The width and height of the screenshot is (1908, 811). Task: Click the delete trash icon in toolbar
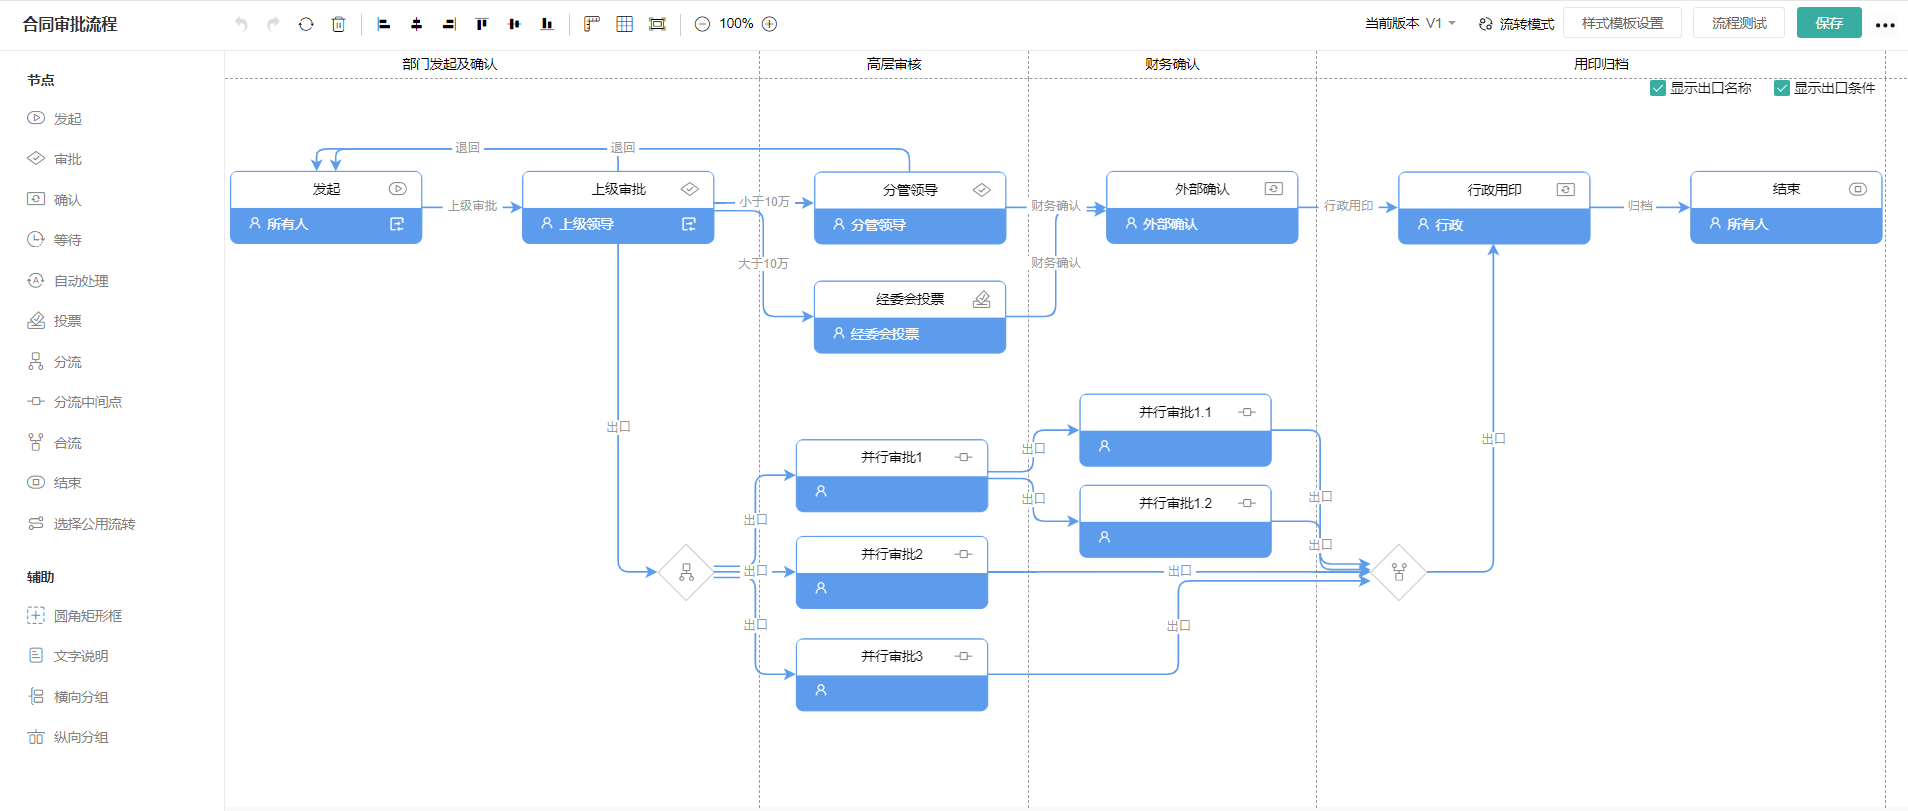[338, 24]
